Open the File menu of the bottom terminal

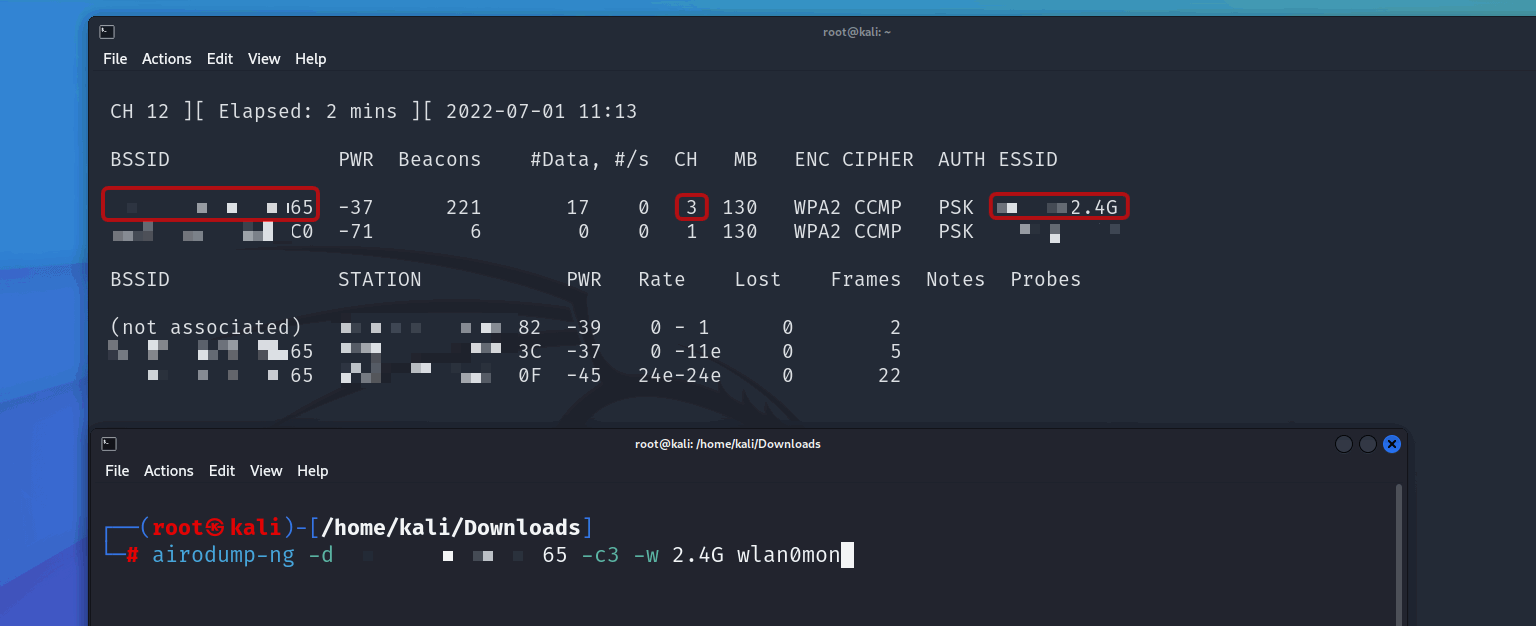click(x=116, y=470)
